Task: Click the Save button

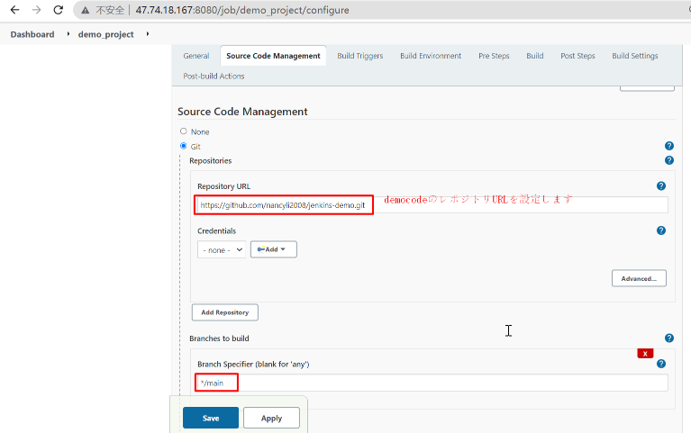Action: pyautogui.click(x=211, y=418)
